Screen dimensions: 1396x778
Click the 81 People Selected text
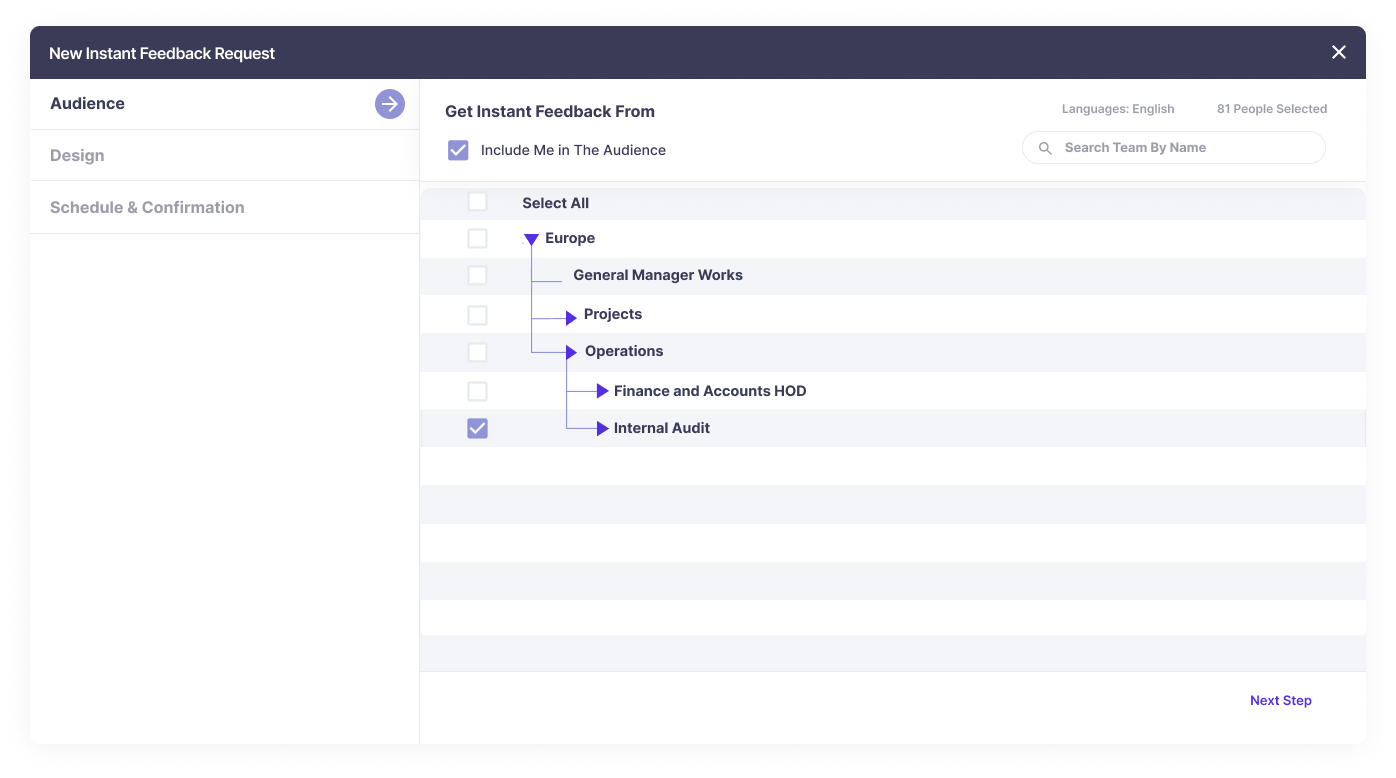pyautogui.click(x=1272, y=109)
